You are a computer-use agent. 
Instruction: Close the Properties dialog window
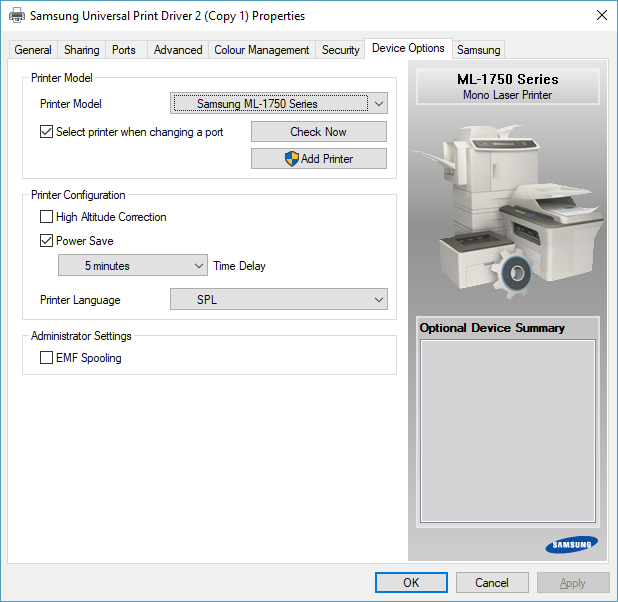pyautogui.click(x=601, y=15)
